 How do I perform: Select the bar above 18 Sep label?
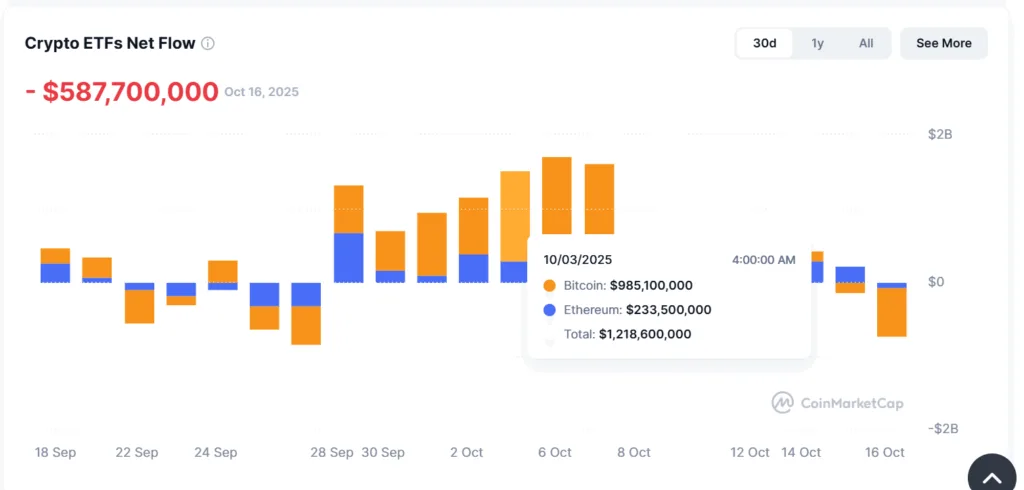tap(55, 265)
